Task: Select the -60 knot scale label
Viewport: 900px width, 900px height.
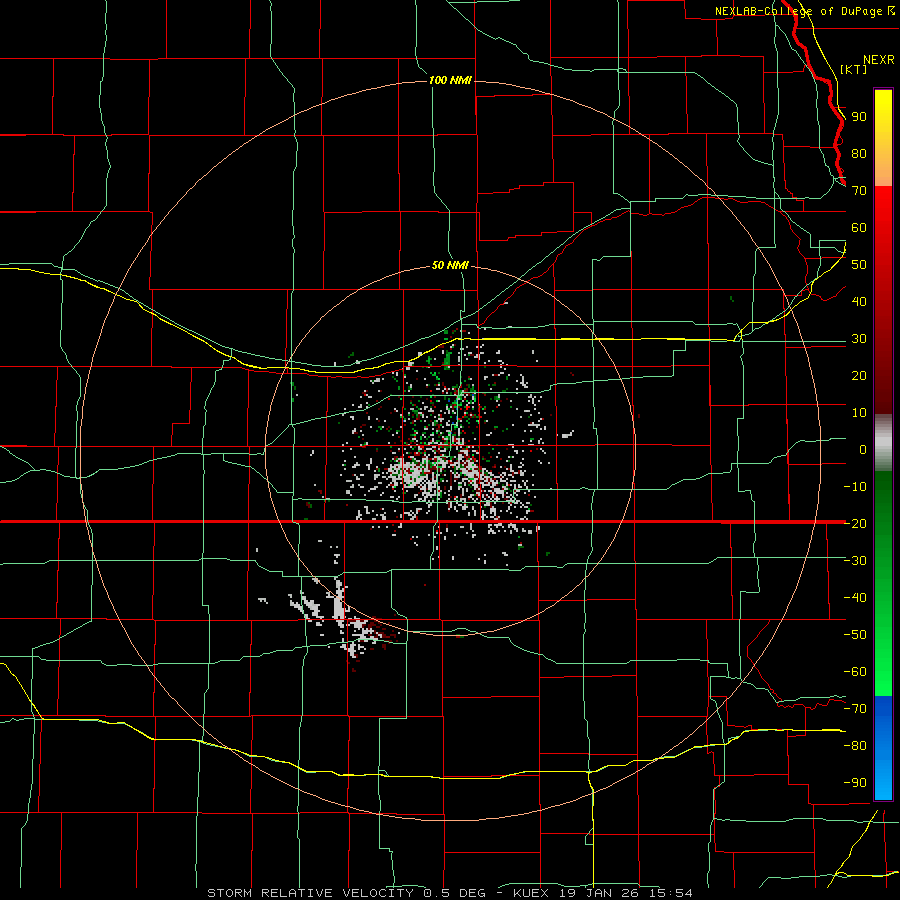Action: pos(855,672)
